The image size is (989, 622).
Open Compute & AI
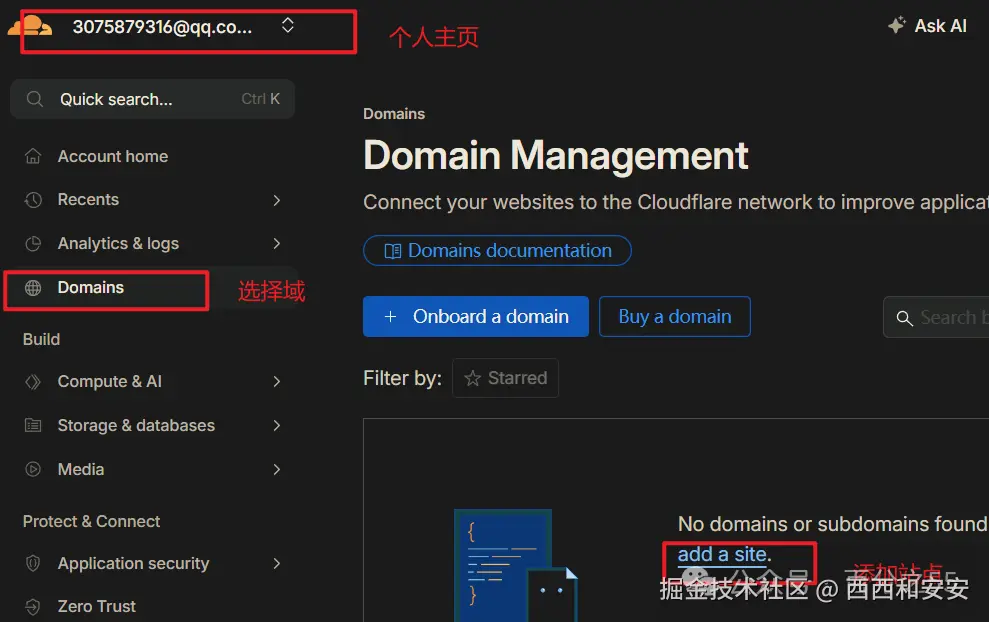pyautogui.click(x=110, y=382)
